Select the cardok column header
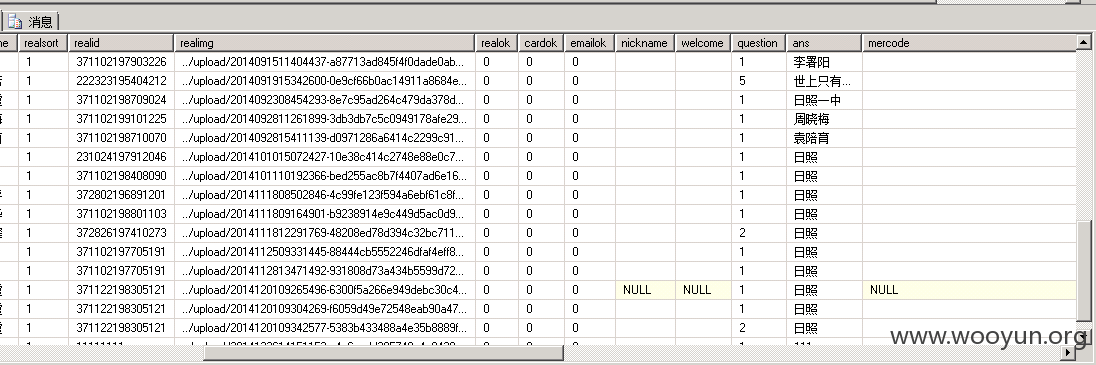The image size is (1096, 365). click(x=541, y=43)
